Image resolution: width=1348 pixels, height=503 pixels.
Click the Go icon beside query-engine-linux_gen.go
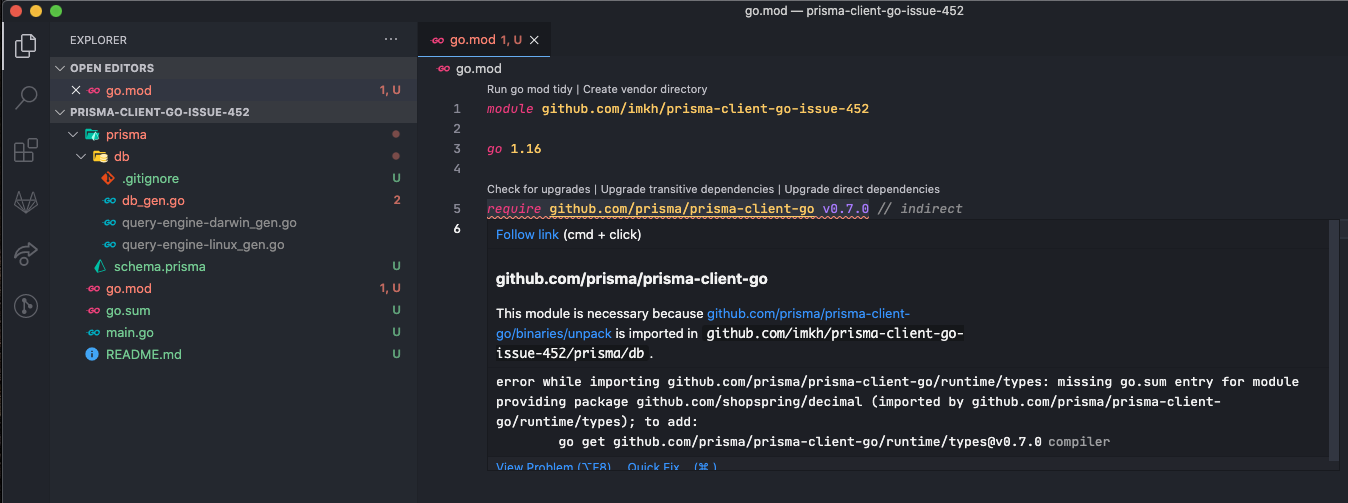click(108, 244)
